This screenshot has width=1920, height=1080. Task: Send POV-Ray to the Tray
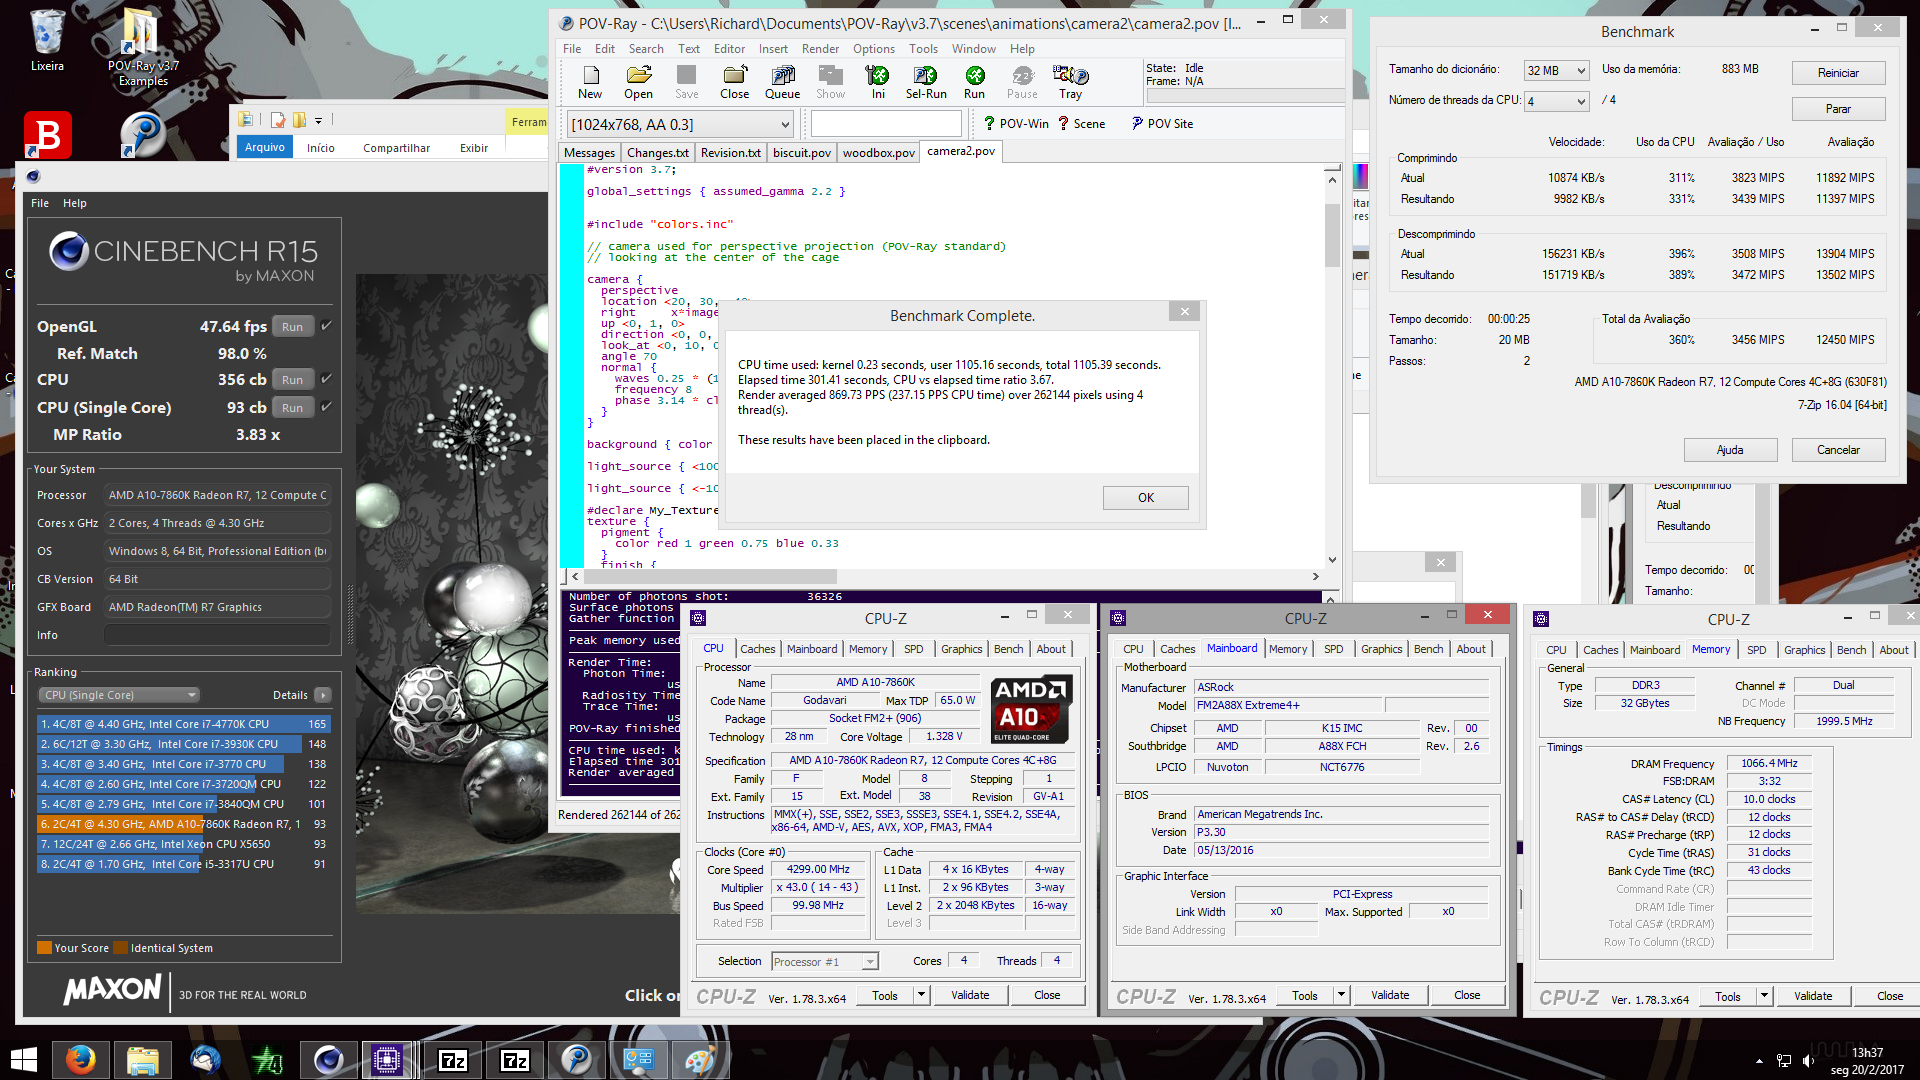(x=1070, y=82)
